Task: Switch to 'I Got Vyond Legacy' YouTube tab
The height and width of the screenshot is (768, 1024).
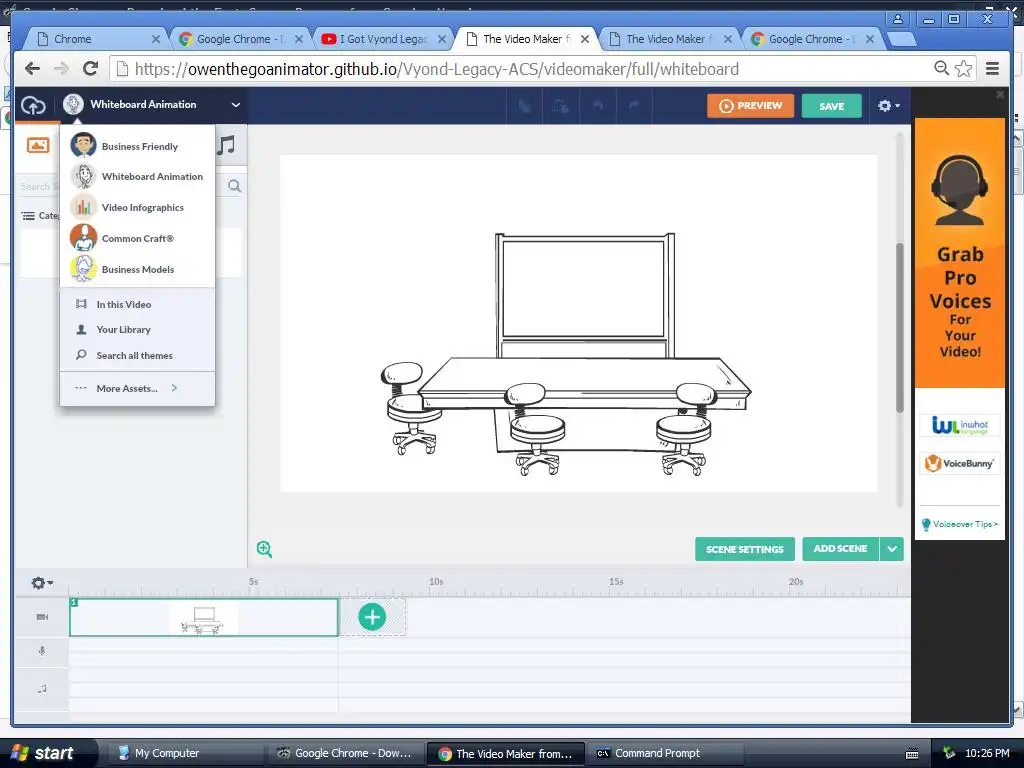Action: pos(382,39)
